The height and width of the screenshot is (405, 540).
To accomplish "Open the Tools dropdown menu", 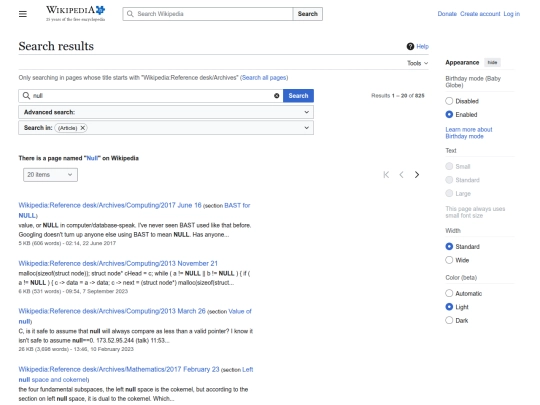I will pyautogui.click(x=417, y=63).
